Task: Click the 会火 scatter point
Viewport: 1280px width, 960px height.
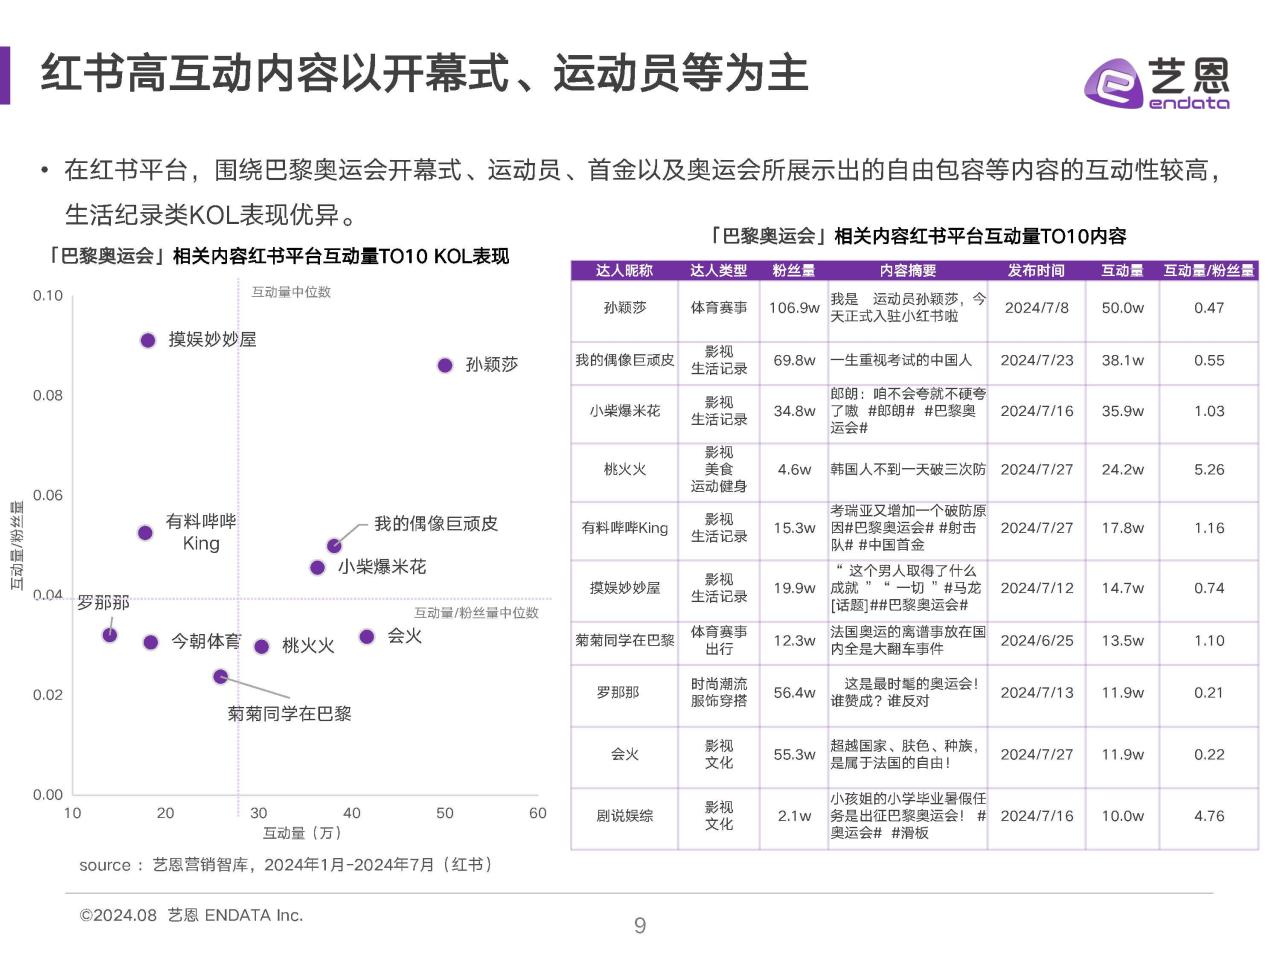Action: click(367, 636)
